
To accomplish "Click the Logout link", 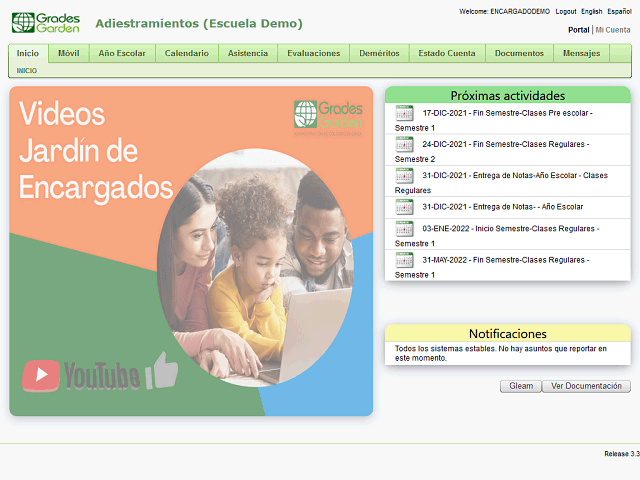I will tap(566, 11).
